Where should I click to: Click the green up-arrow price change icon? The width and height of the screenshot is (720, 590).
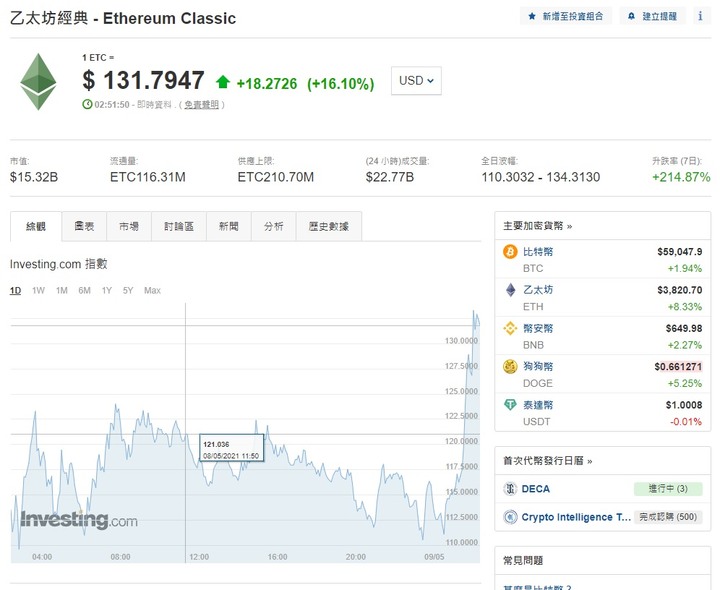point(223,82)
